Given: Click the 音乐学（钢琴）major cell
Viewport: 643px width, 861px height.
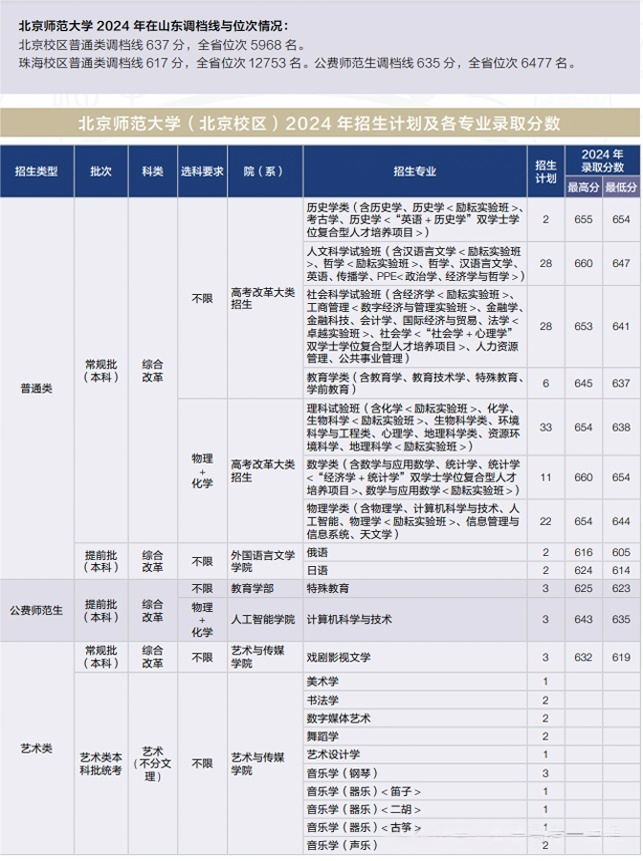Looking at the screenshot, I should coord(415,773).
